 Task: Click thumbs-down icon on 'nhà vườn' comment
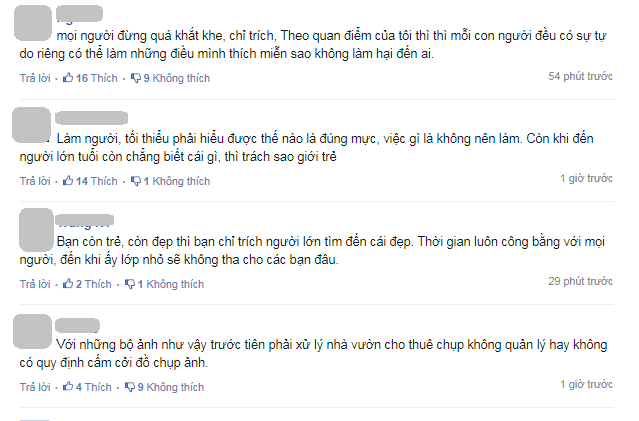130,387
